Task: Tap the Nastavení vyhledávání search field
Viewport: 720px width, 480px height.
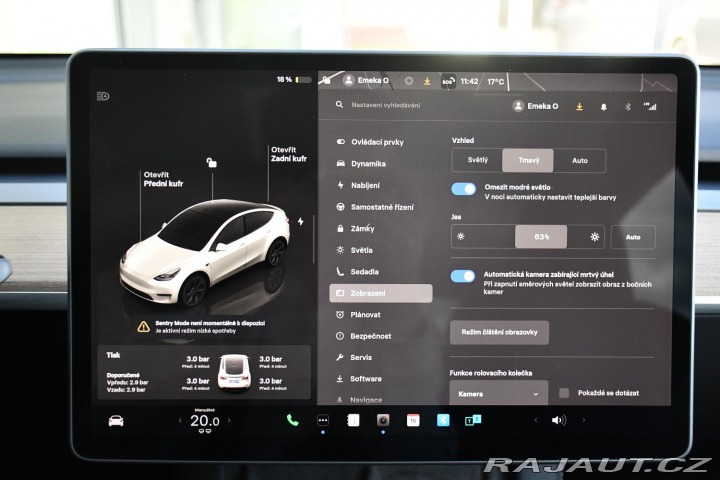Action: (x=385, y=105)
